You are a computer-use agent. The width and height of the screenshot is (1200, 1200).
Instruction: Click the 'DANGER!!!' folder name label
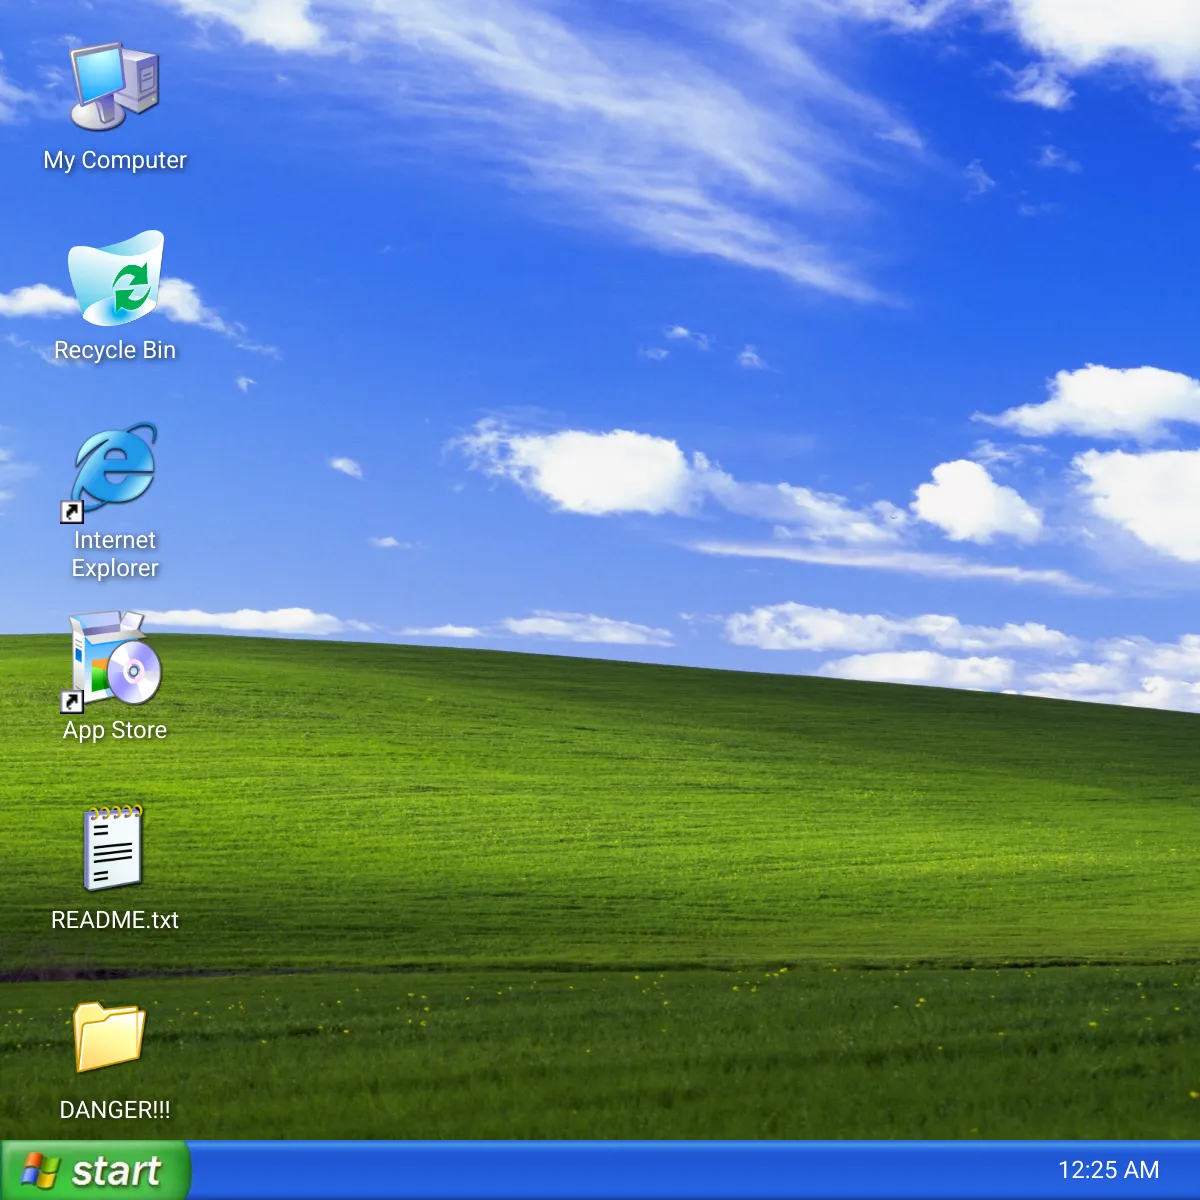115,1110
